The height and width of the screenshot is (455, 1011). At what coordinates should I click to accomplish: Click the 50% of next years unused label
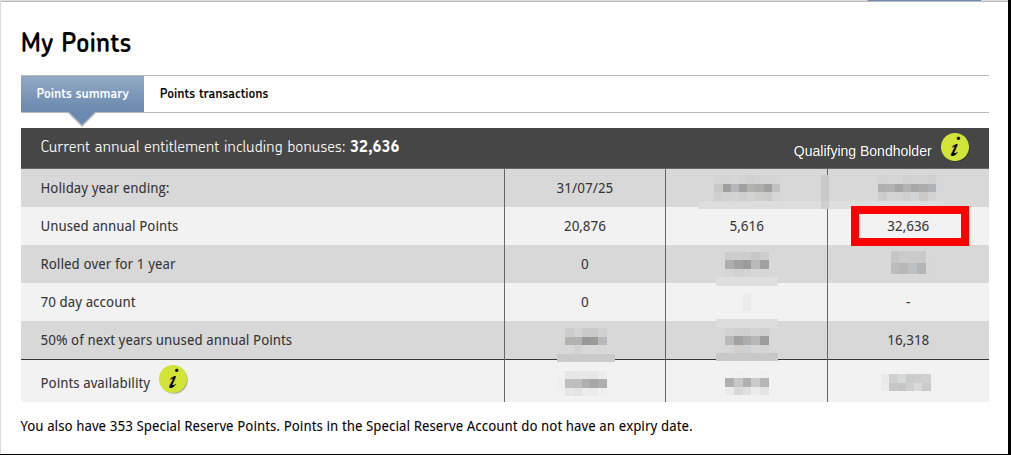pyautogui.click(x=166, y=340)
